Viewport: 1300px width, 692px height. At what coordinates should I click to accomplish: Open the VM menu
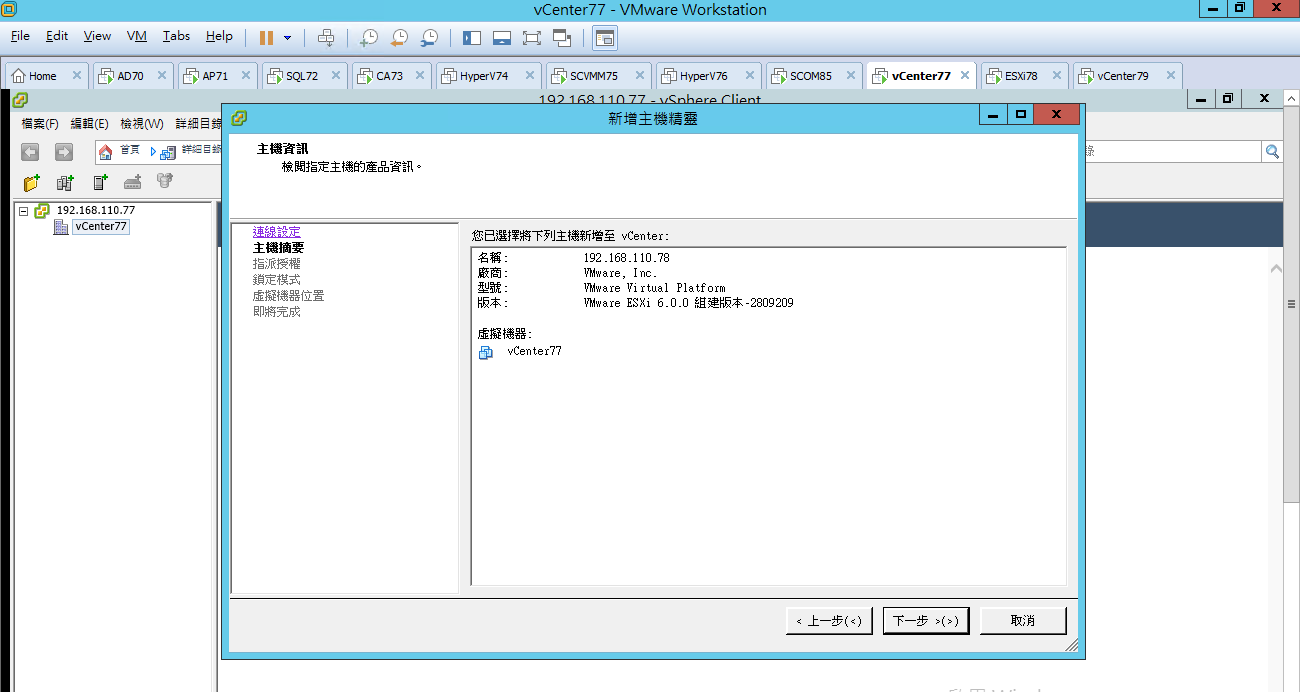(137, 36)
